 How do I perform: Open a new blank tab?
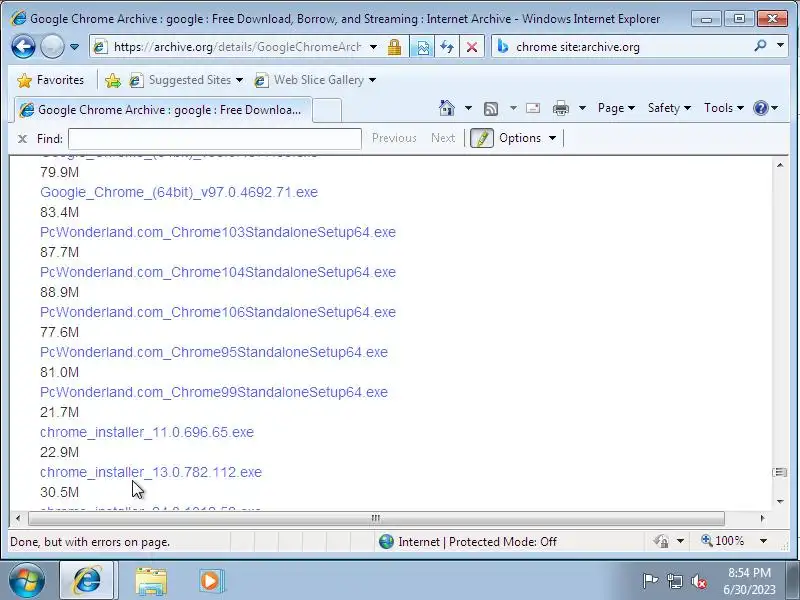[x=327, y=110]
